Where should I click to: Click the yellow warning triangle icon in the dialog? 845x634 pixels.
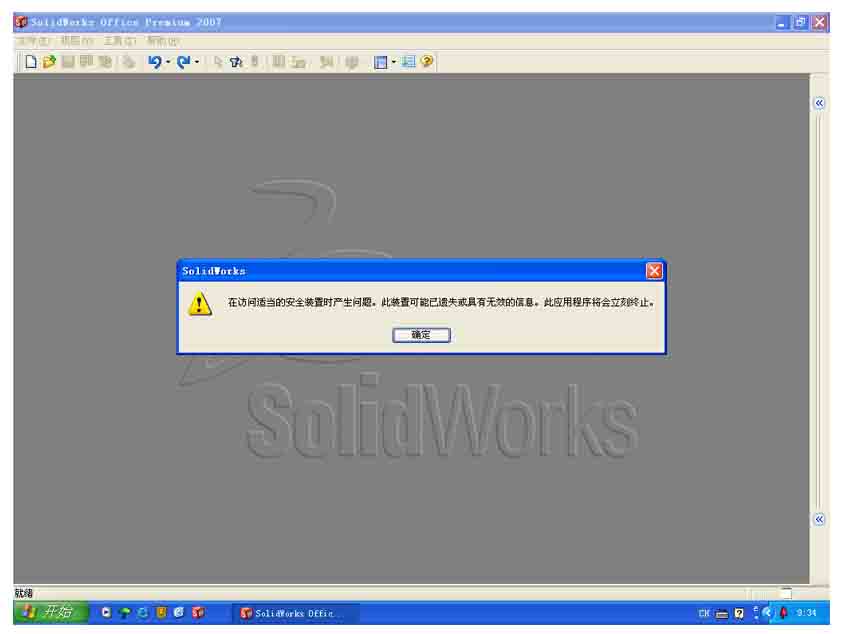200,304
